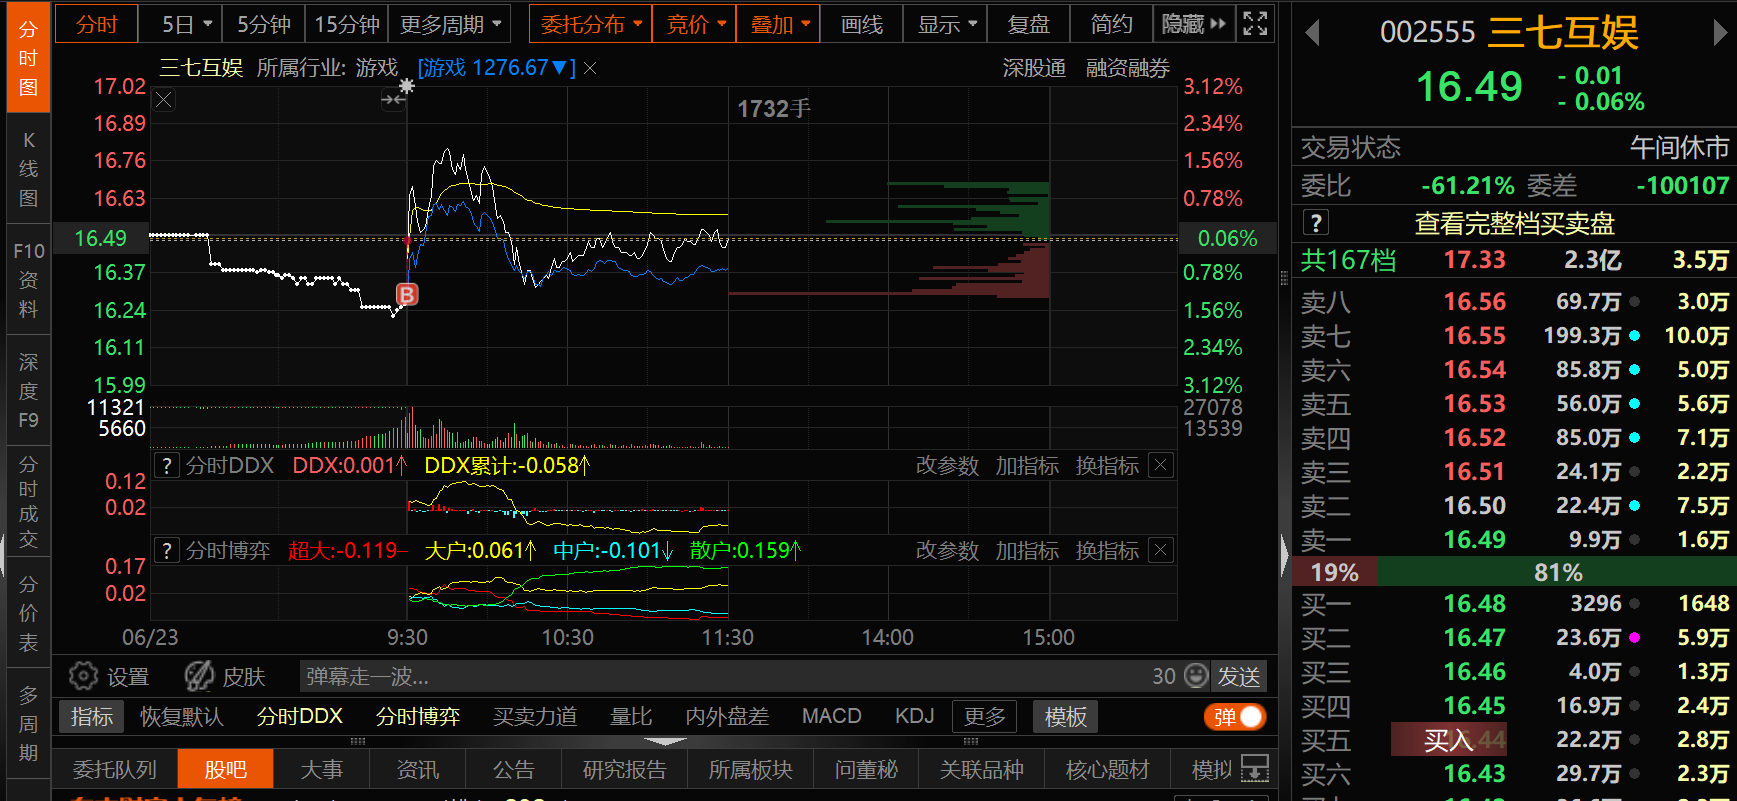
Task: Click 发送 to send barrage
Action: click(1238, 676)
